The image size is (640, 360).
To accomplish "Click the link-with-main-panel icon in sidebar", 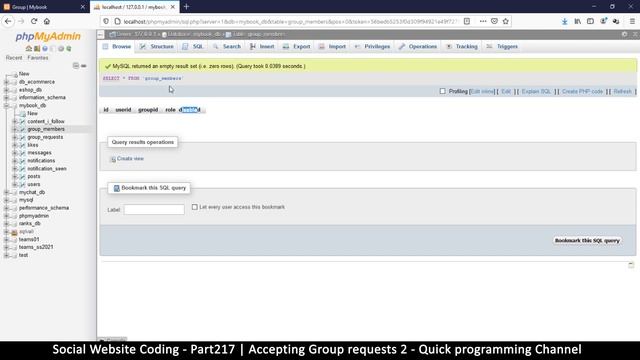I will 84,66.
